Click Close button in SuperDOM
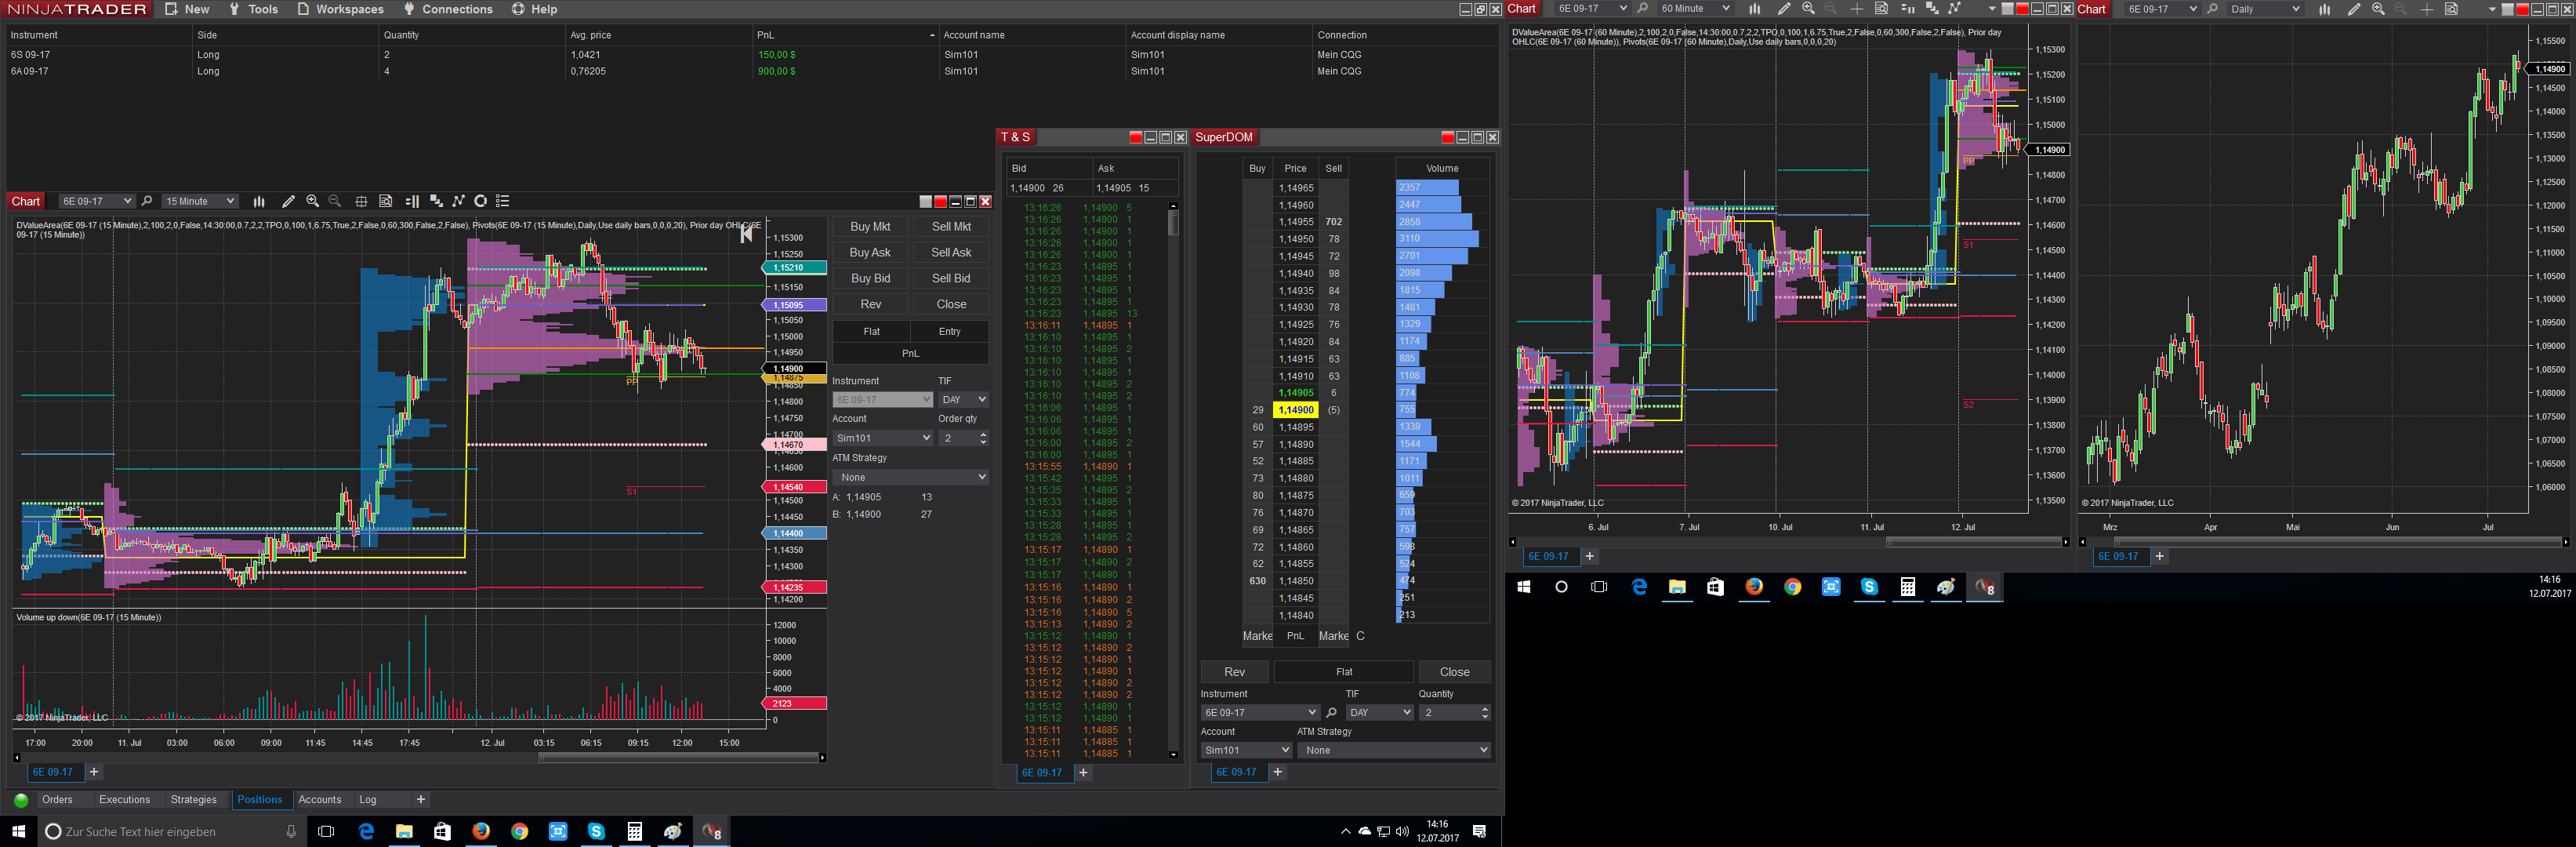 (x=1455, y=672)
